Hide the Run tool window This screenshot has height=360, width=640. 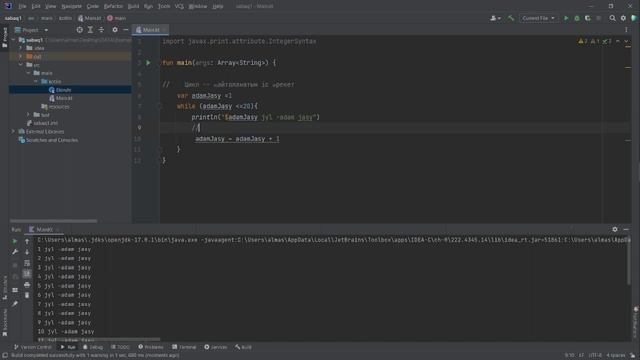coord(626,229)
